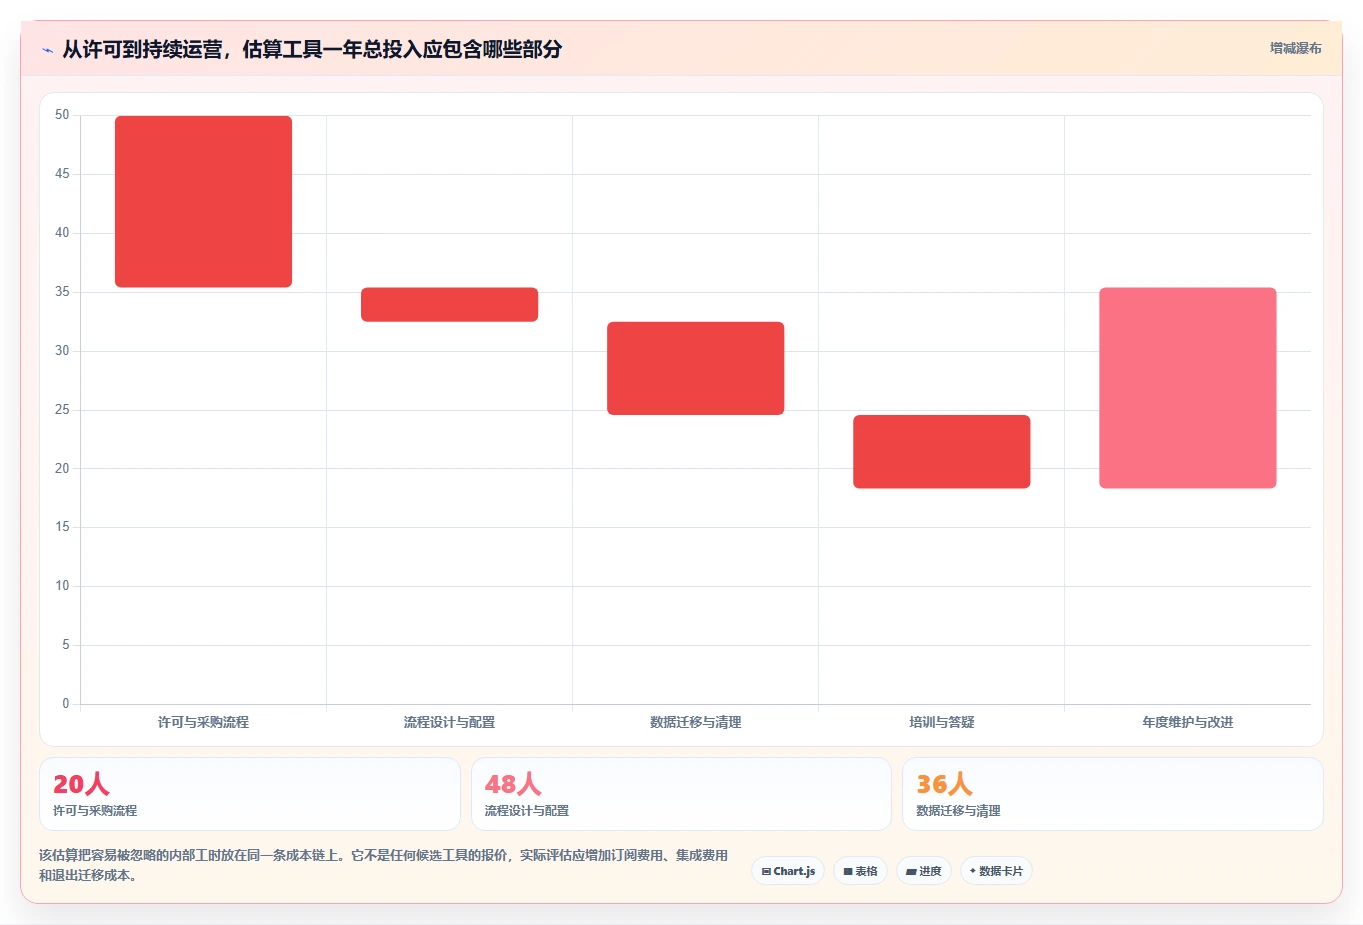1363x925 pixels.
Task: Click the 培训与答疑 x-axis label
Action: point(941,722)
